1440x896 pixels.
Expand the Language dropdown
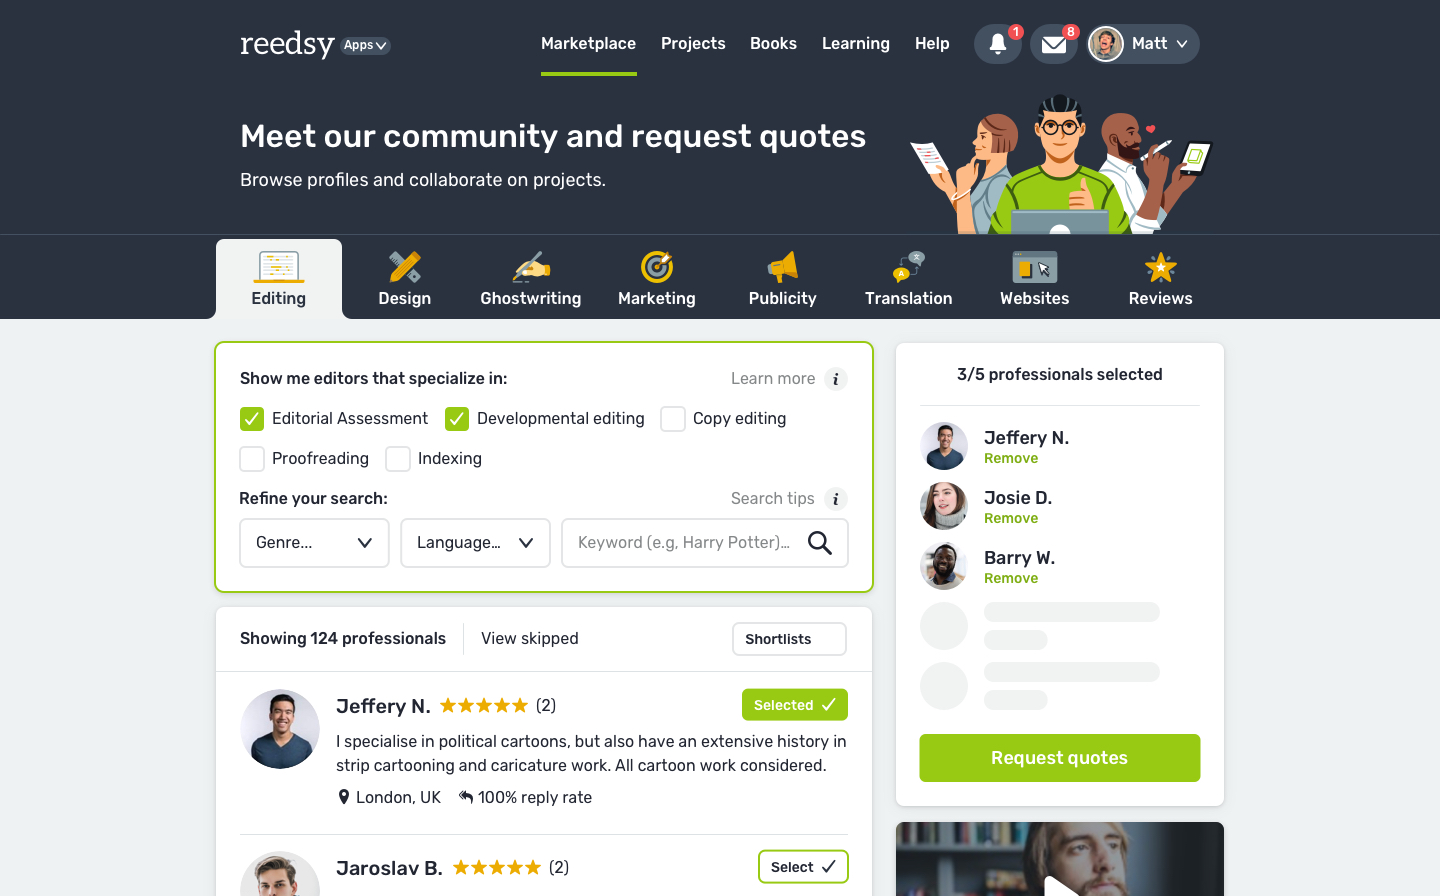[475, 543]
